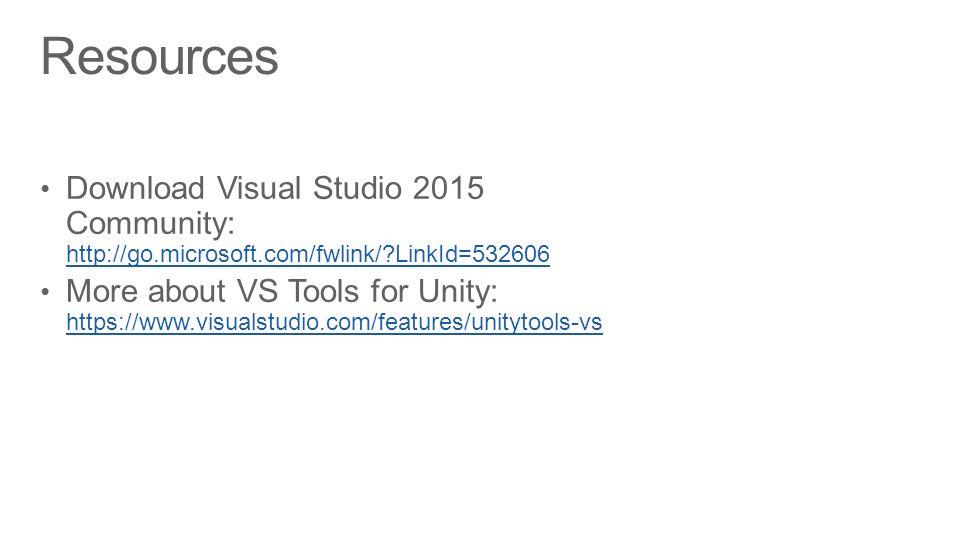Select the bullet dot before More about
The height and width of the screenshot is (540, 960).
point(45,291)
